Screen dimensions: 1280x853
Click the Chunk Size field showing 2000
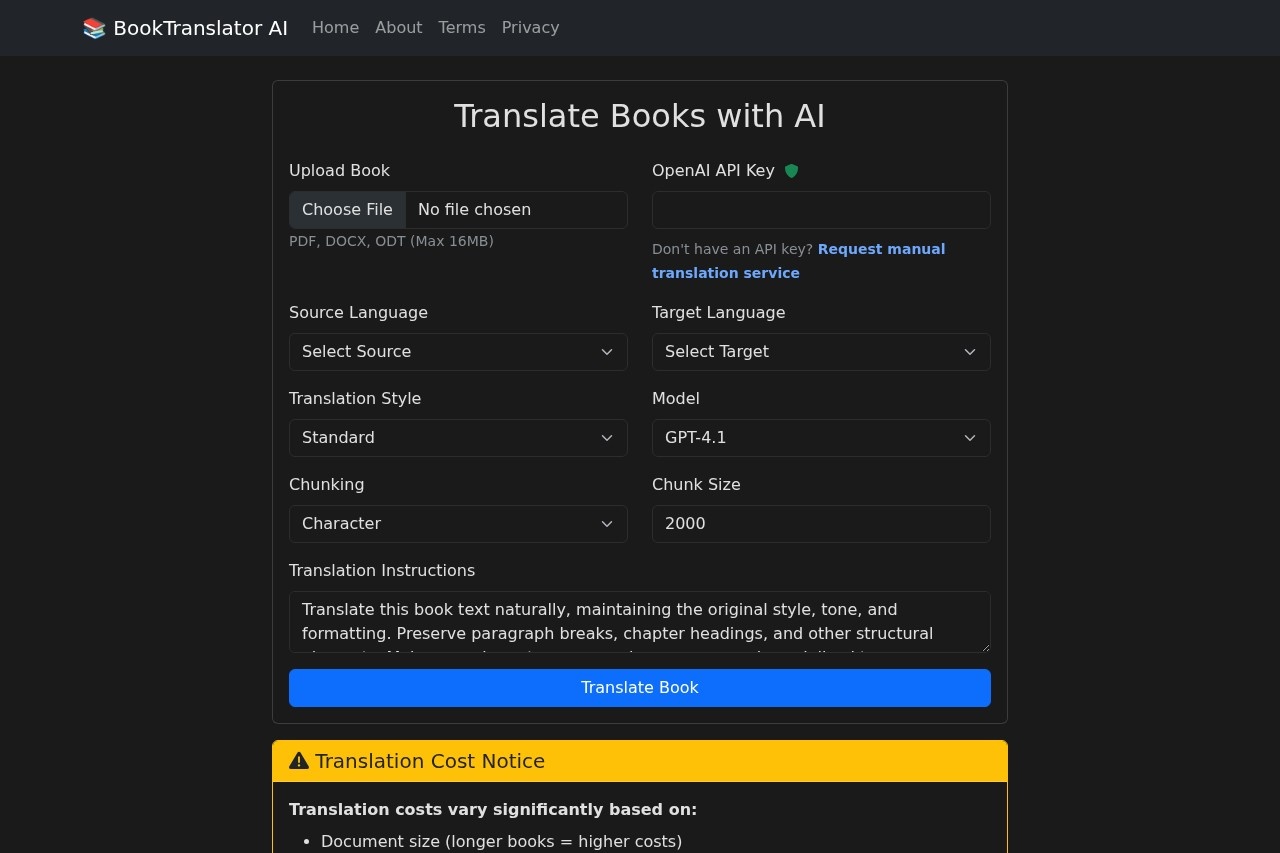point(820,523)
